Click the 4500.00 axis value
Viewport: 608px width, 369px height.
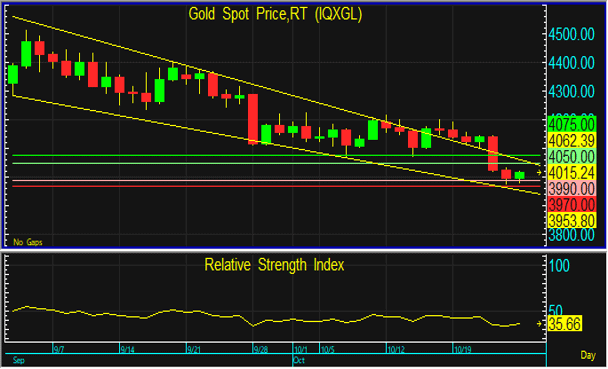[572, 34]
